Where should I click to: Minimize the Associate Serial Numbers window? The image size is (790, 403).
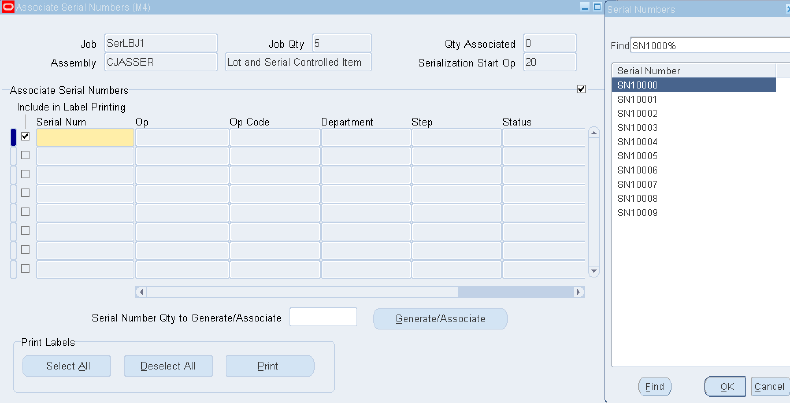585,7
